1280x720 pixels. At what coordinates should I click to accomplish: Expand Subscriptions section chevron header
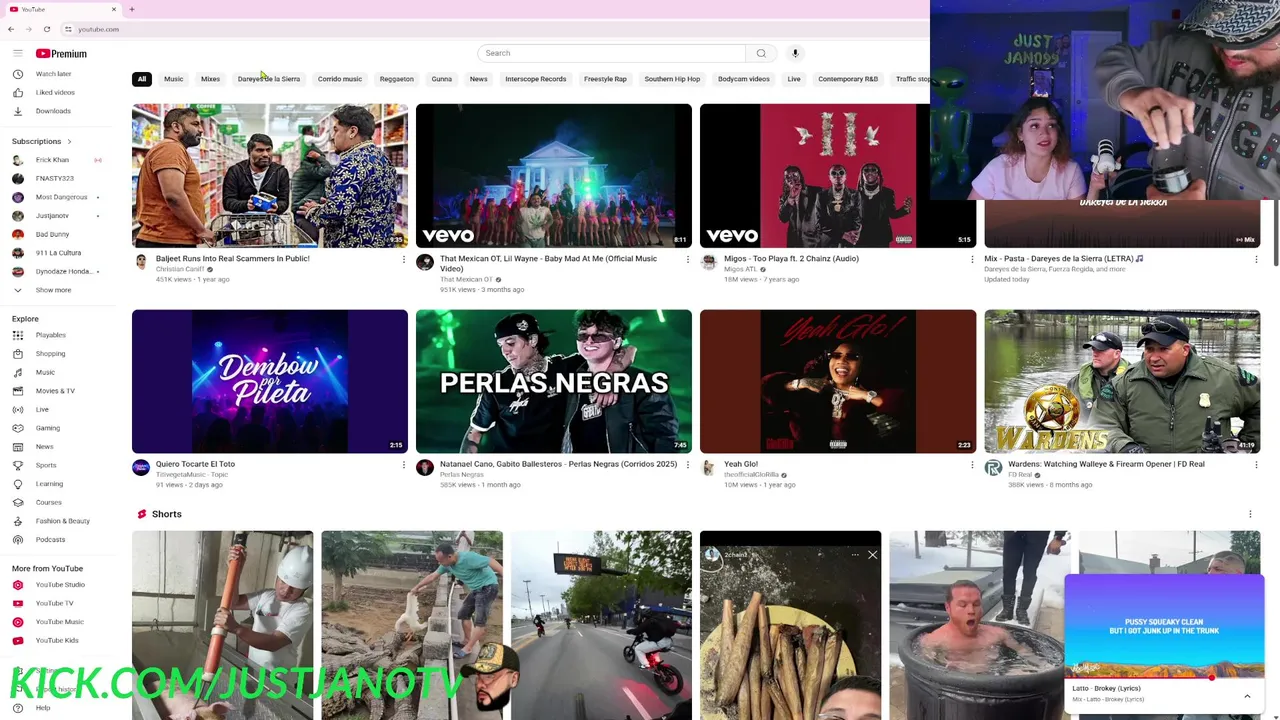[42, 141]
